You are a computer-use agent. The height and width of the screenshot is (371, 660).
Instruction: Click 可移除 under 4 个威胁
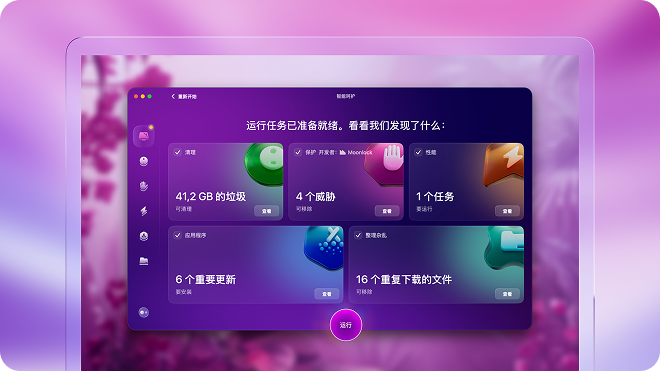304,209
